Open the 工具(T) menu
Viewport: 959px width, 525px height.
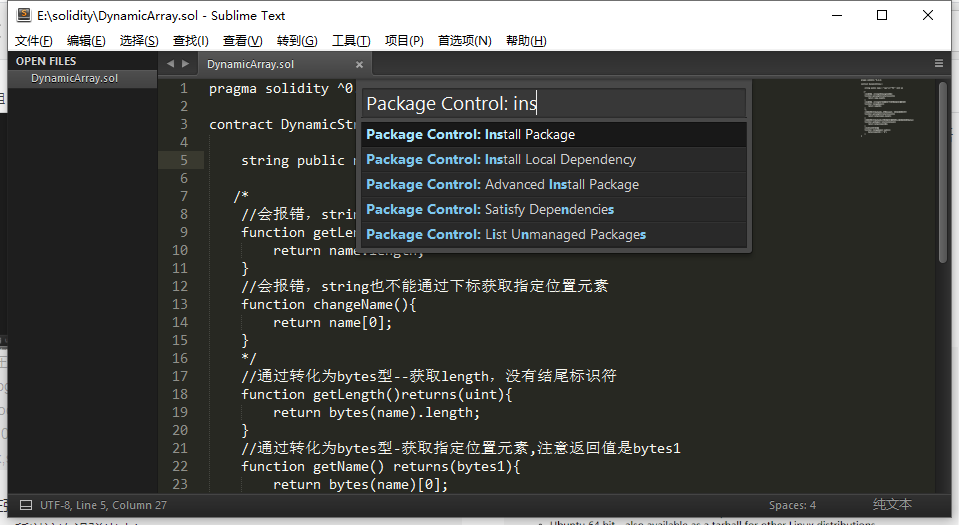pos(351,40)
